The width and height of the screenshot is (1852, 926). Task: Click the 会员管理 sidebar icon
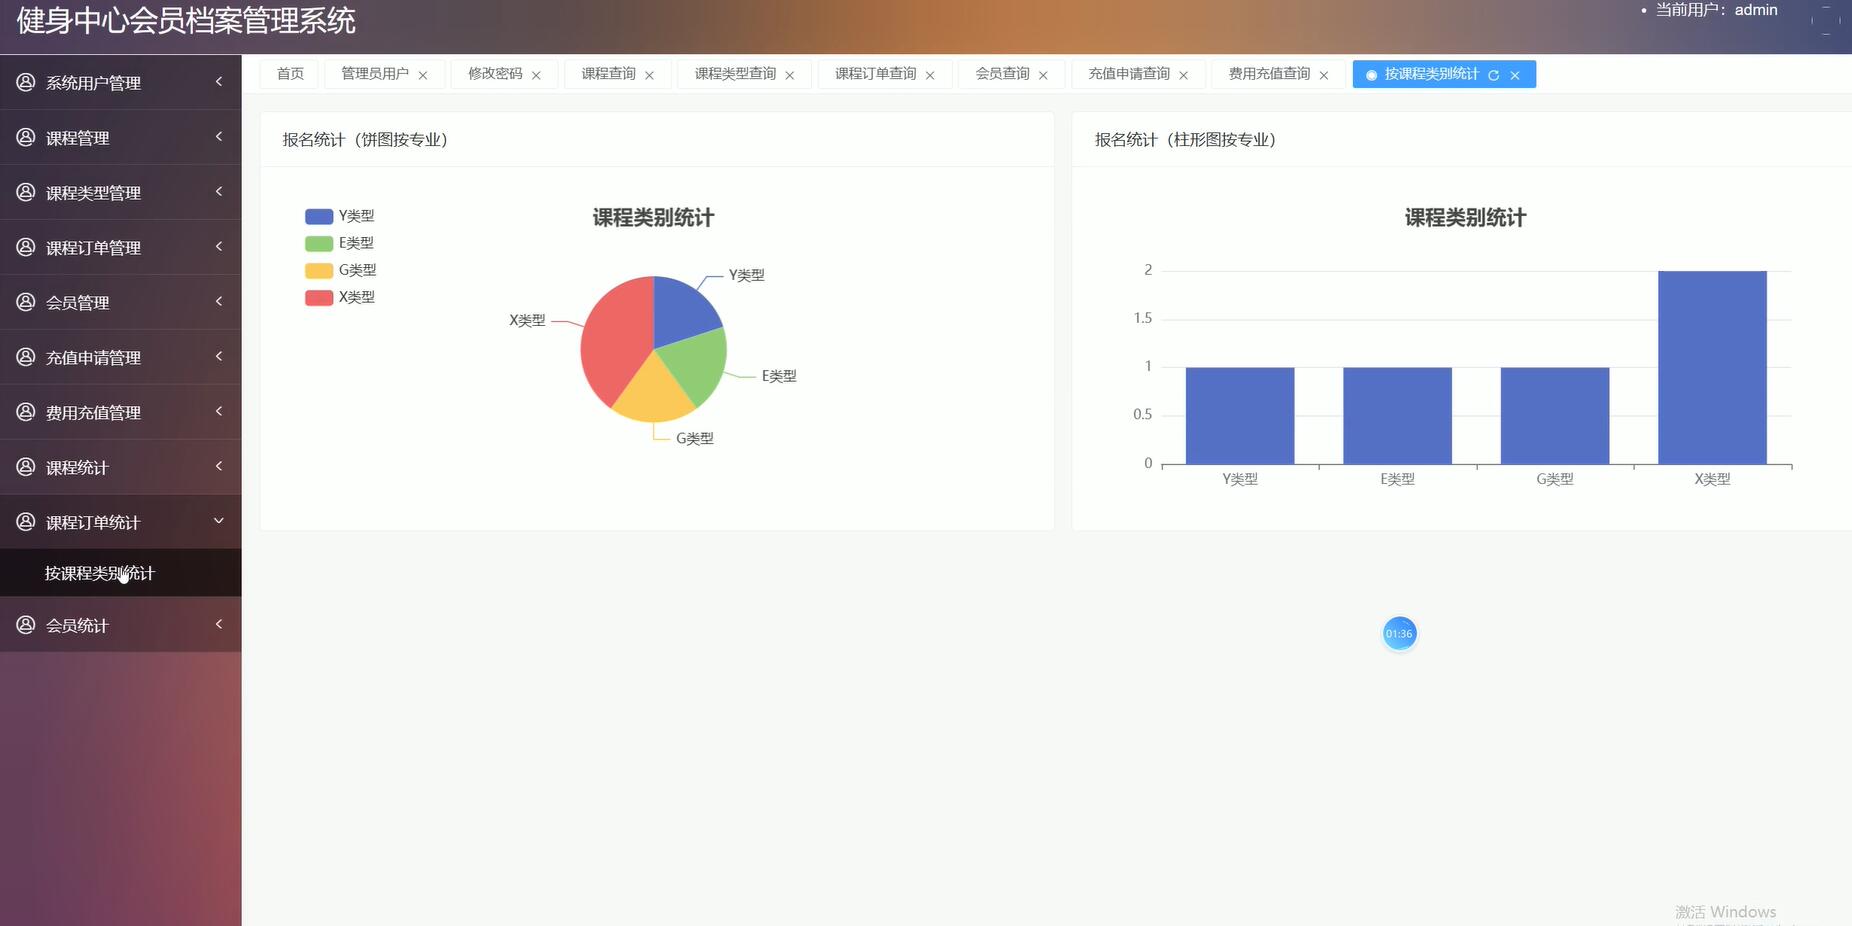25,302
